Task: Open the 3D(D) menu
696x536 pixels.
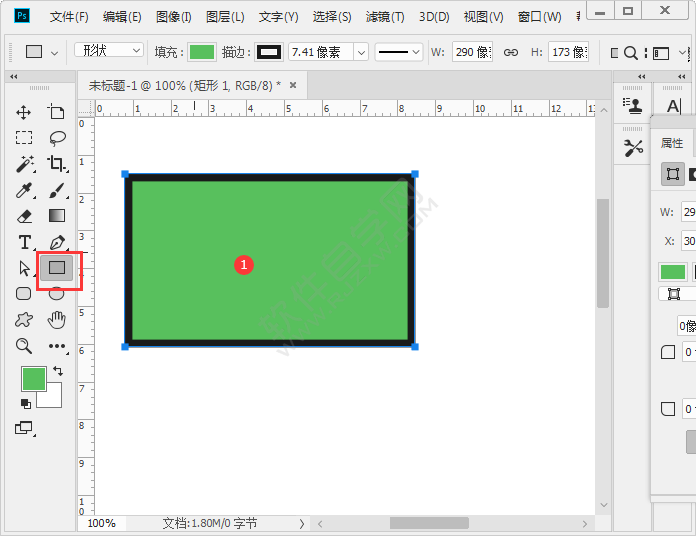Action: (x=434, y=17)
